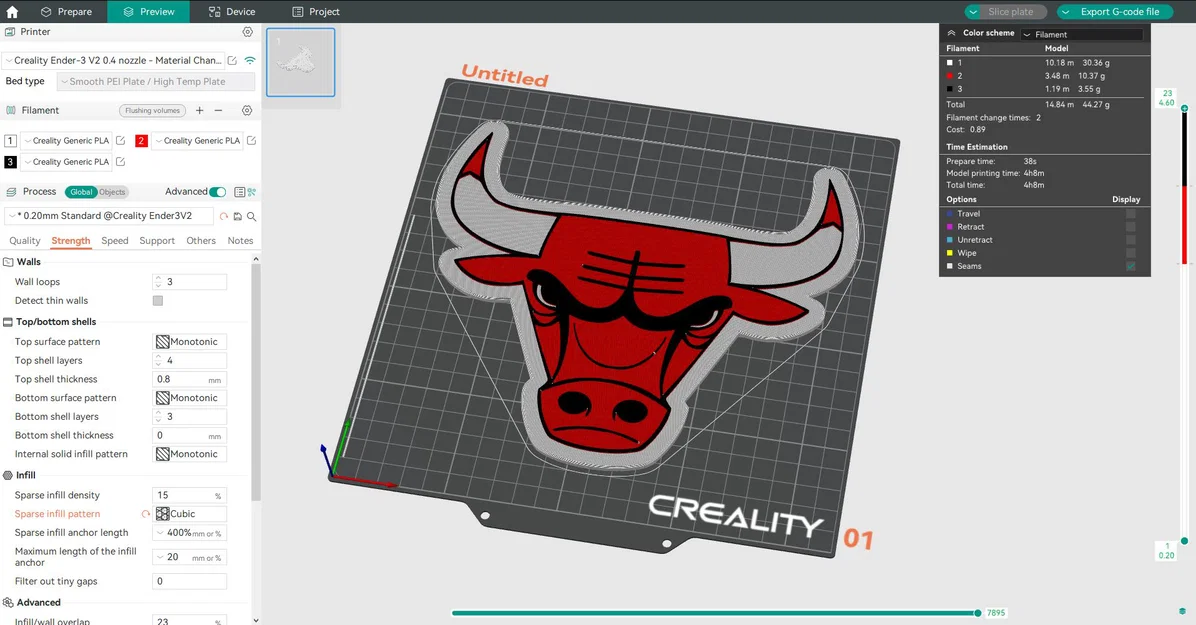Collapse the color scheme legend panel
The width and height of the screenshot is (1196, 625).
point(951,34)
